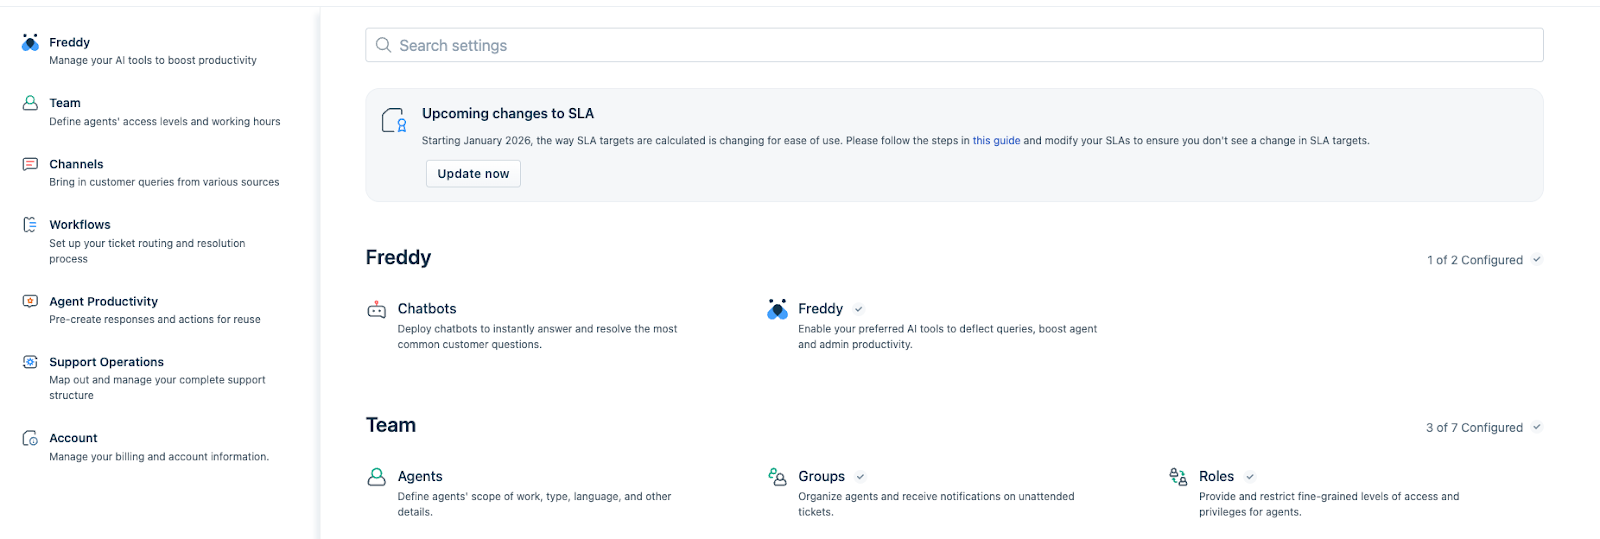This screenshot has width=1600, height=539.
Task: Open the 'this guide' link
Action: coord(996,141)
